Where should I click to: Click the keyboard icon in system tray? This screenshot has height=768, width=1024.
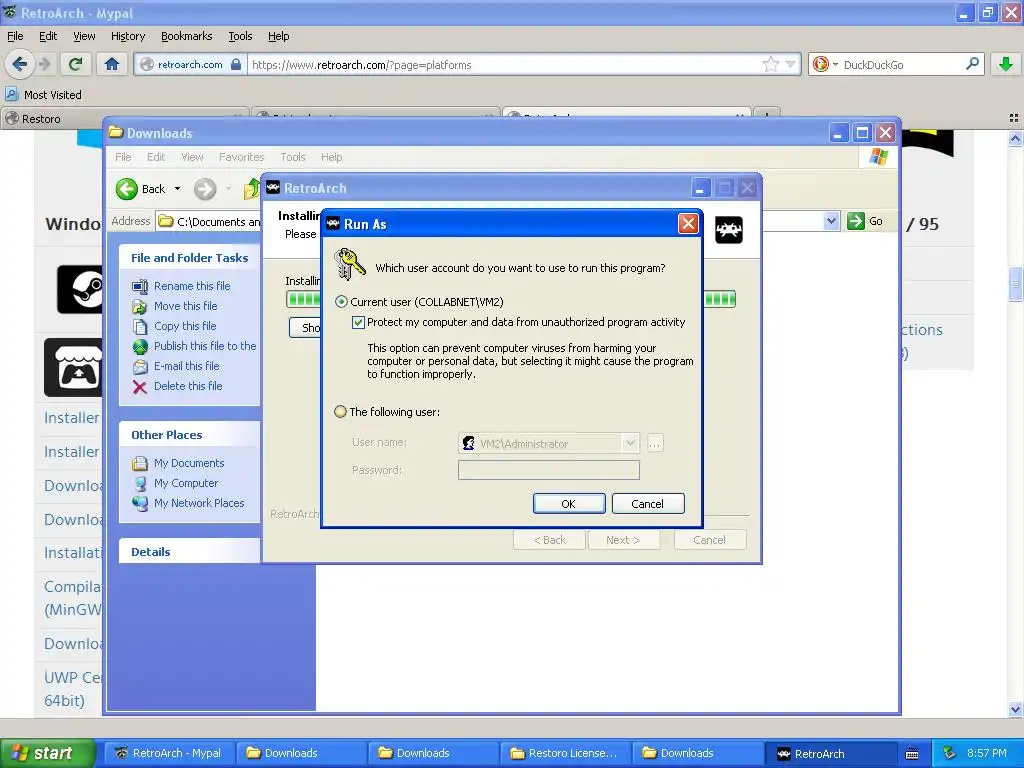(x=912, y=754)
